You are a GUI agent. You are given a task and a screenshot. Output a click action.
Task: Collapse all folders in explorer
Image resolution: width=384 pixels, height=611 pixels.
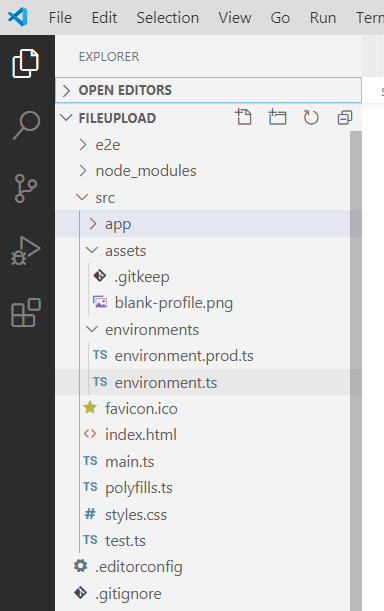pyautogui.click(x=345, y=118)
